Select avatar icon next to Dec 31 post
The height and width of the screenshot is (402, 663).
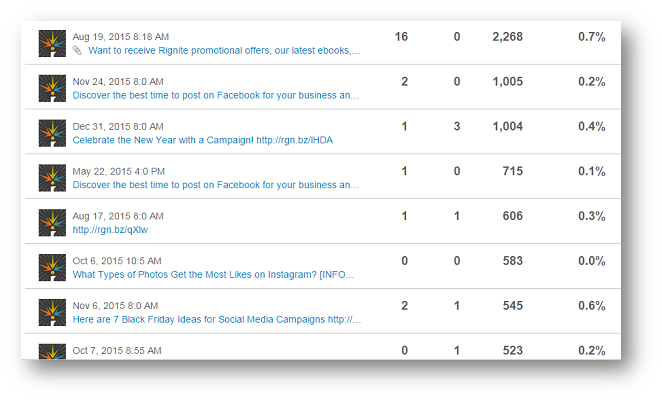pyautogui.click(x=52, y=133)
